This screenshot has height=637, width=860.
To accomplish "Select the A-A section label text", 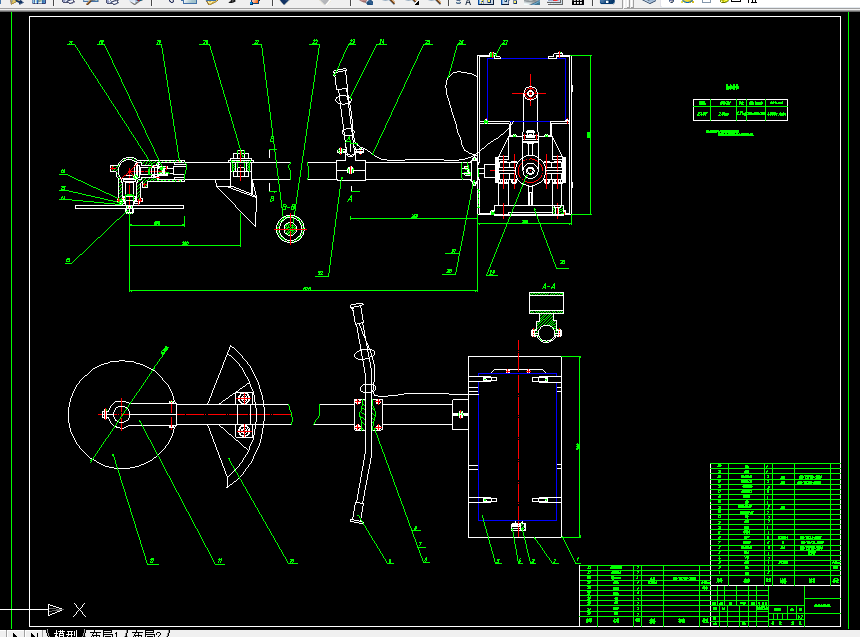I will [548, 286].
